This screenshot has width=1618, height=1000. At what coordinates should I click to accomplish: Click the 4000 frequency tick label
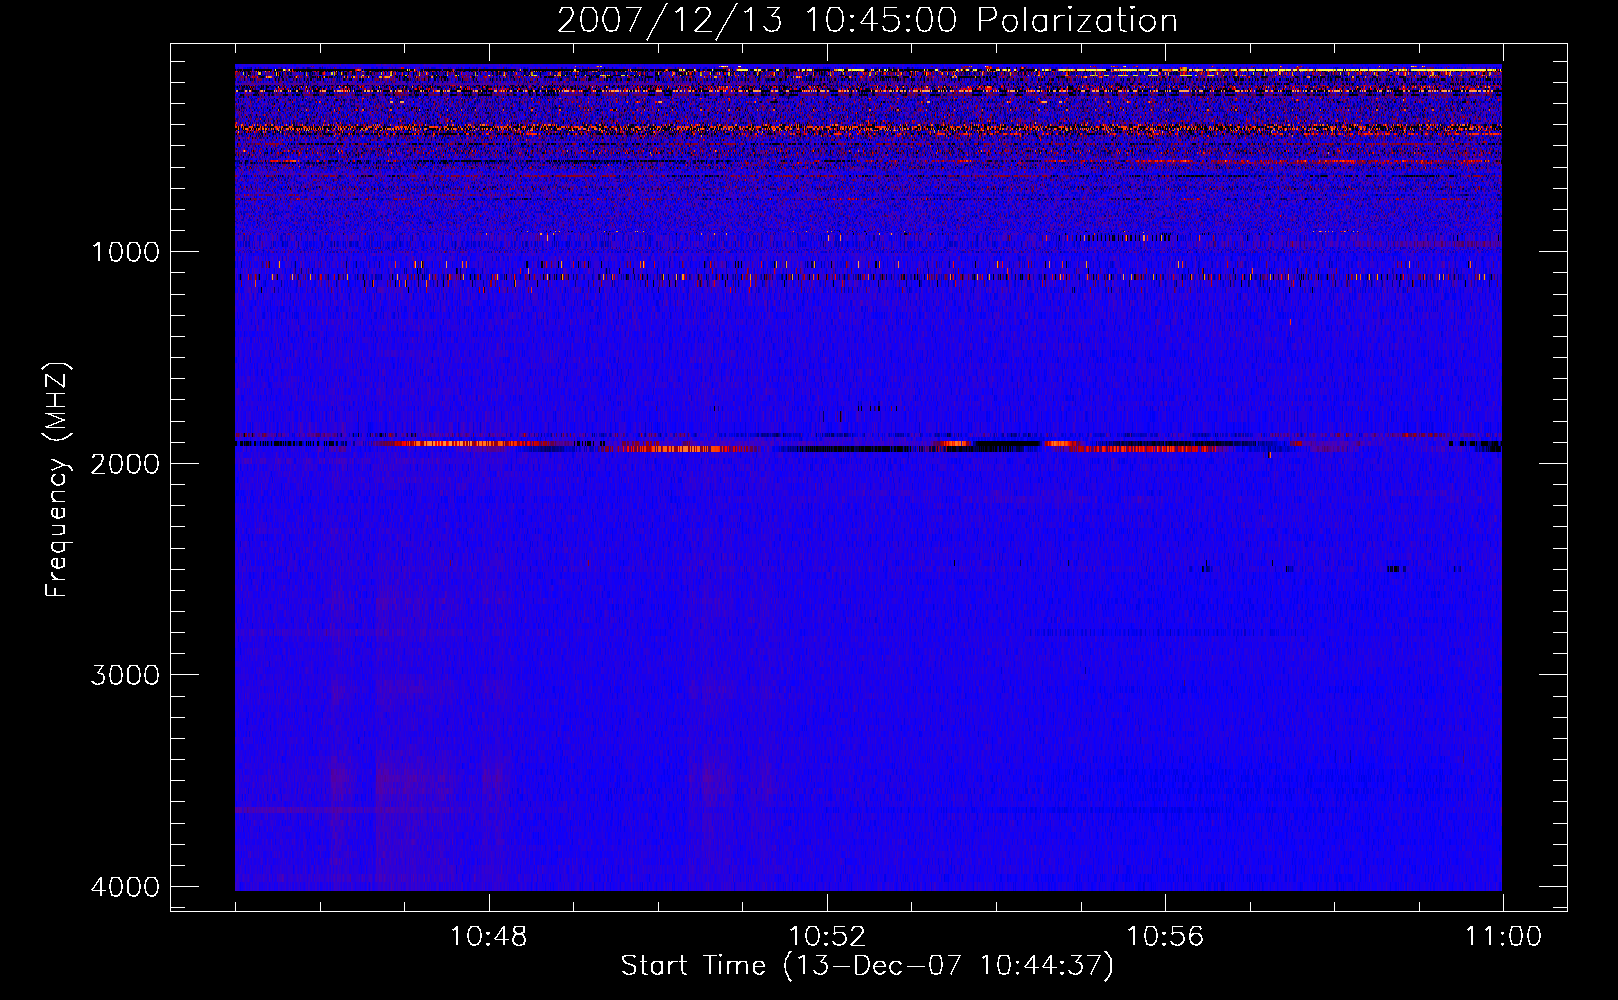pos(125,887)
